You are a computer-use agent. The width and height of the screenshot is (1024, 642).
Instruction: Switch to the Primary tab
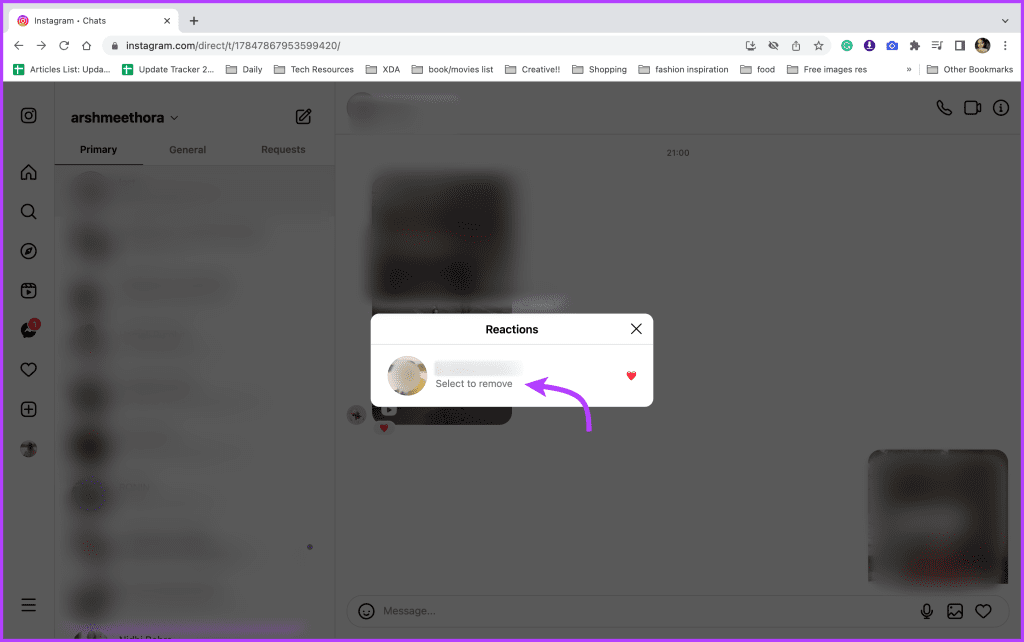click(x=99, y=150)
